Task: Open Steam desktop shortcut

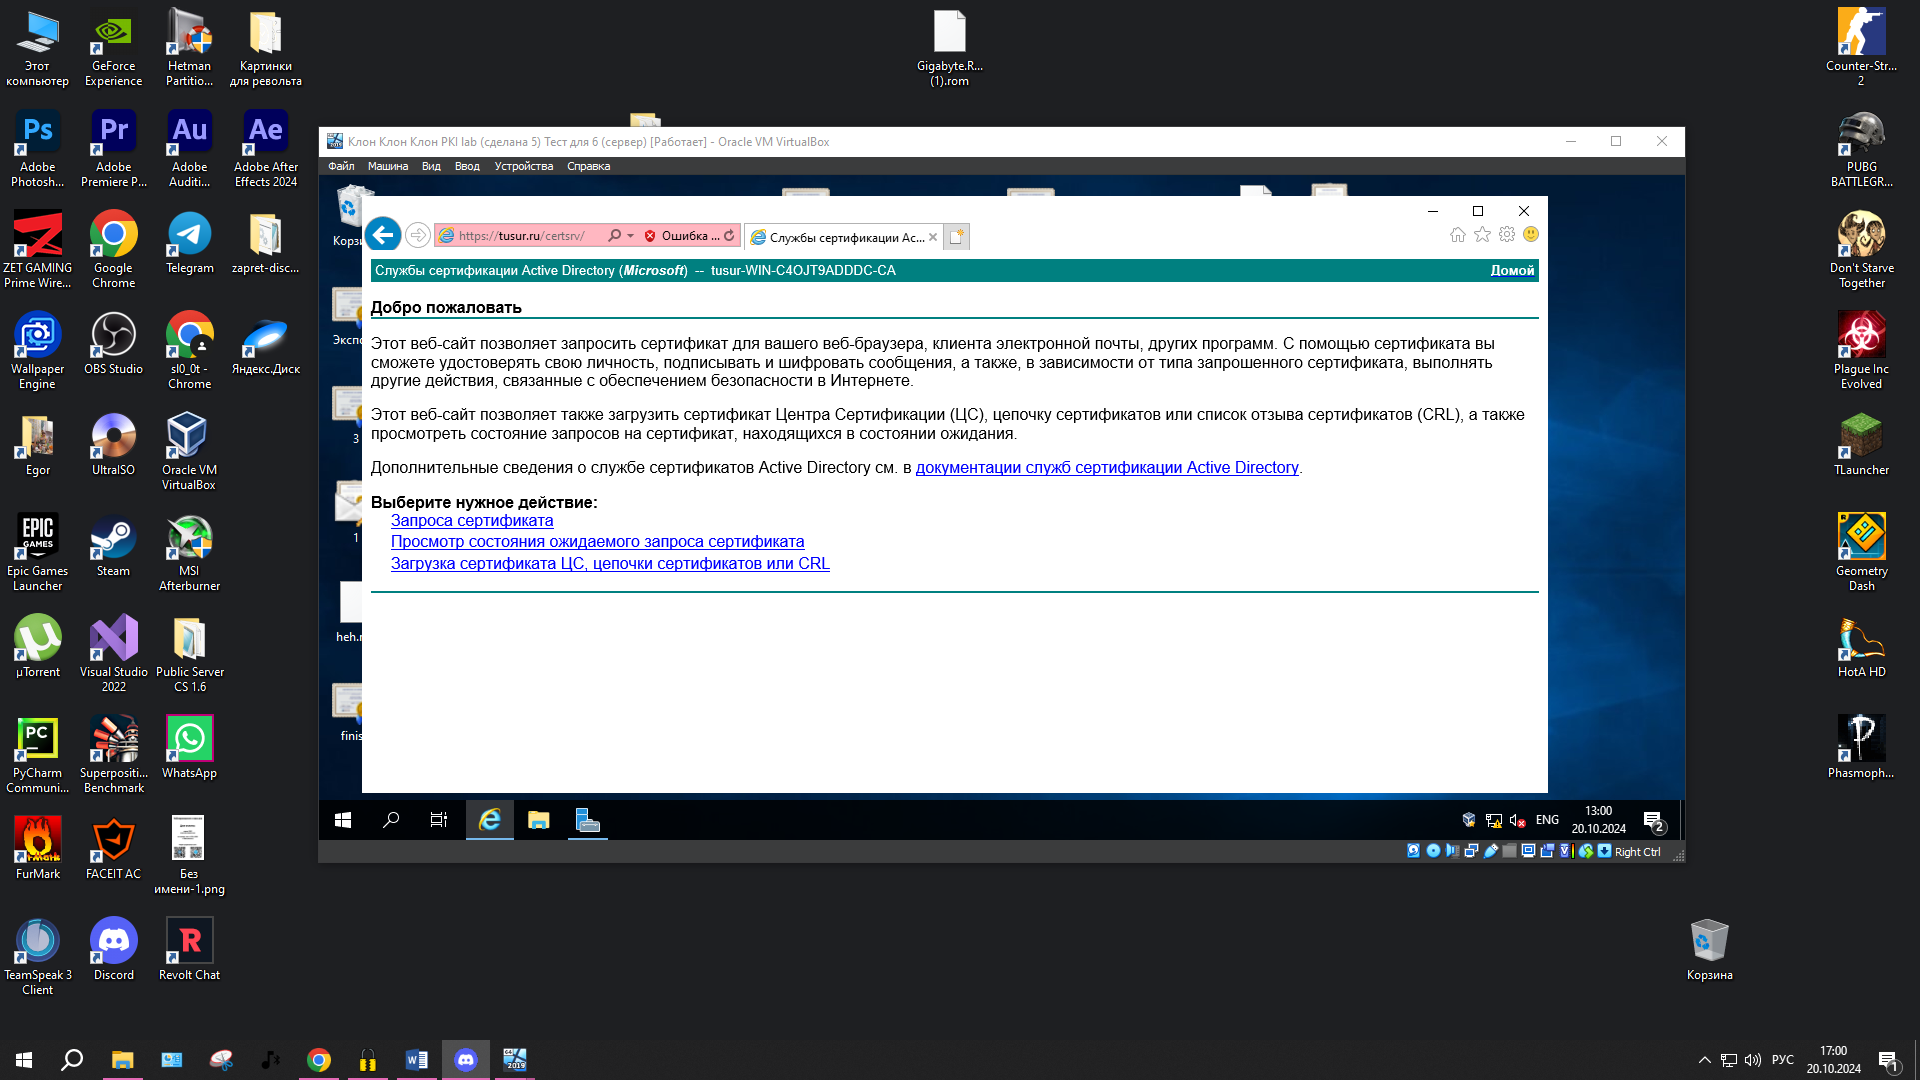Action: pyautogui.click(x=113, y=545)
